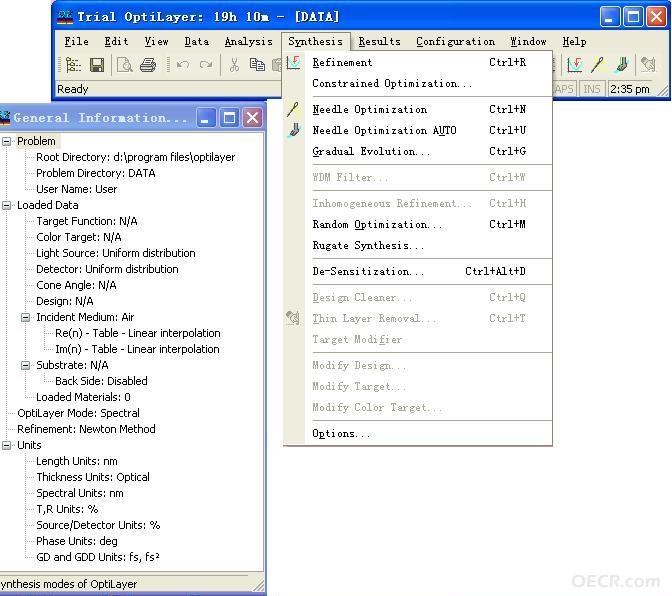Close the open Synthesis menu

[x=315, y=42]
